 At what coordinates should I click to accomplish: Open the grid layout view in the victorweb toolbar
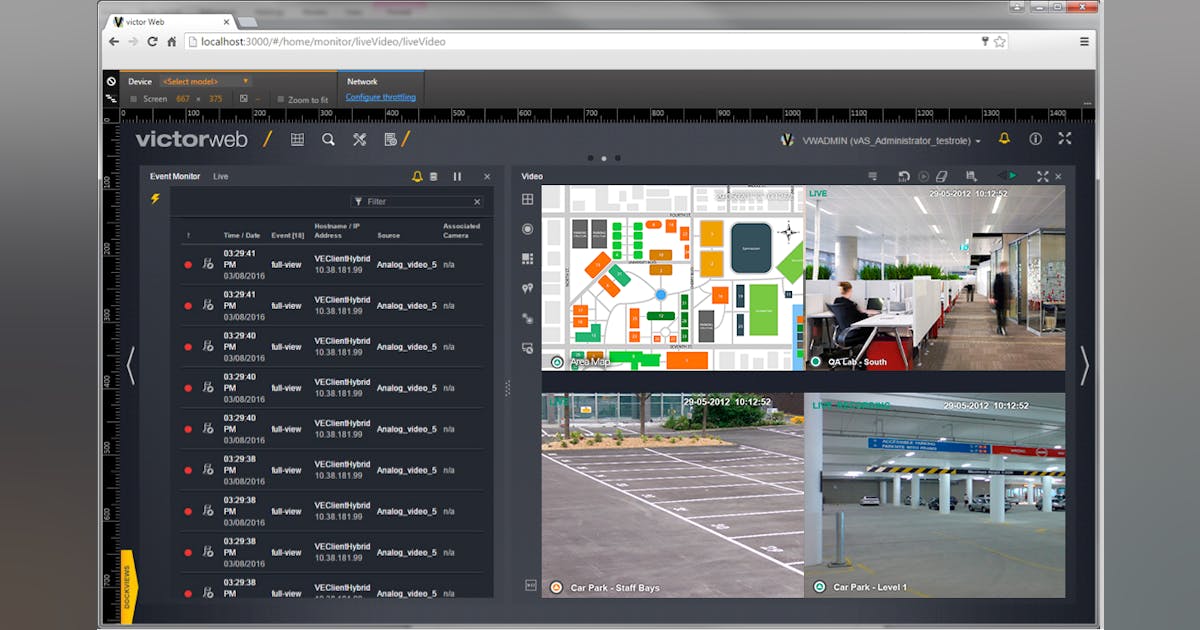coord(297,139)
